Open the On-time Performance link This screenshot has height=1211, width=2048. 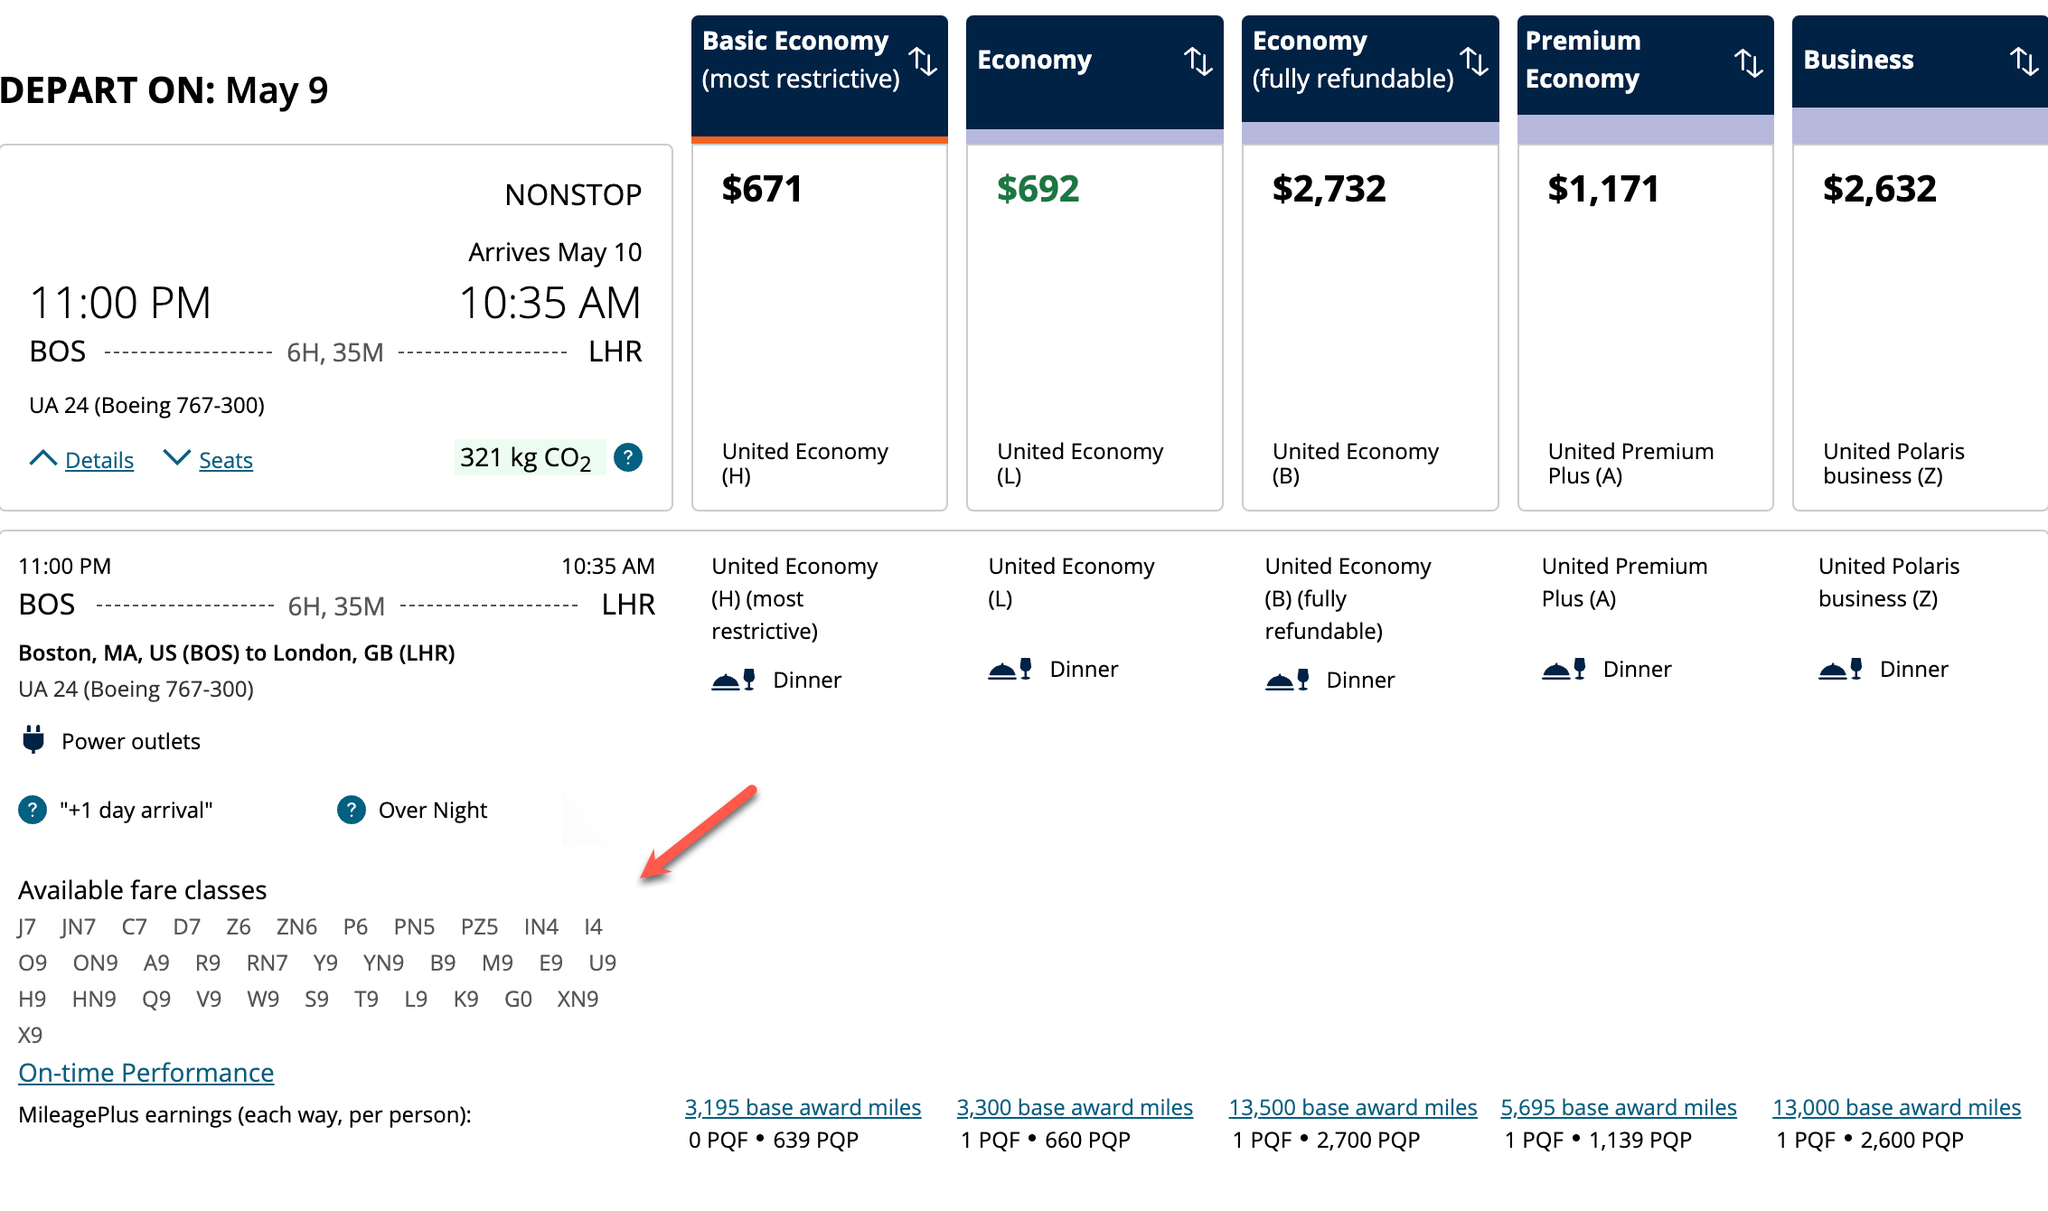click(146, 1073)
